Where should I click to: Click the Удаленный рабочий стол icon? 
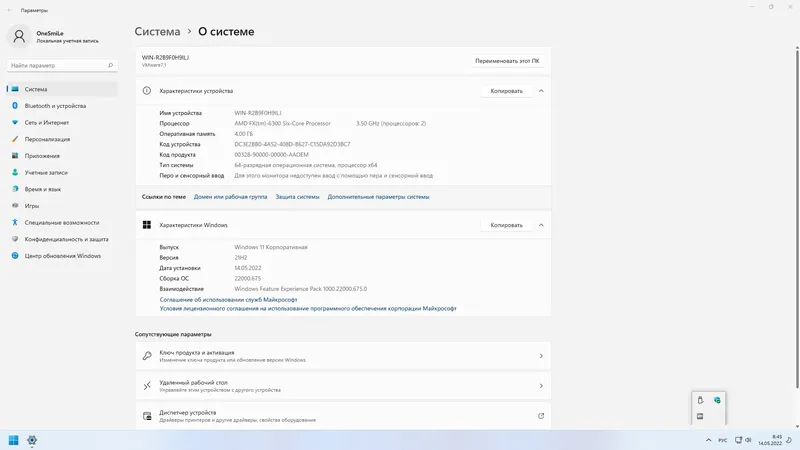point(147,386)
